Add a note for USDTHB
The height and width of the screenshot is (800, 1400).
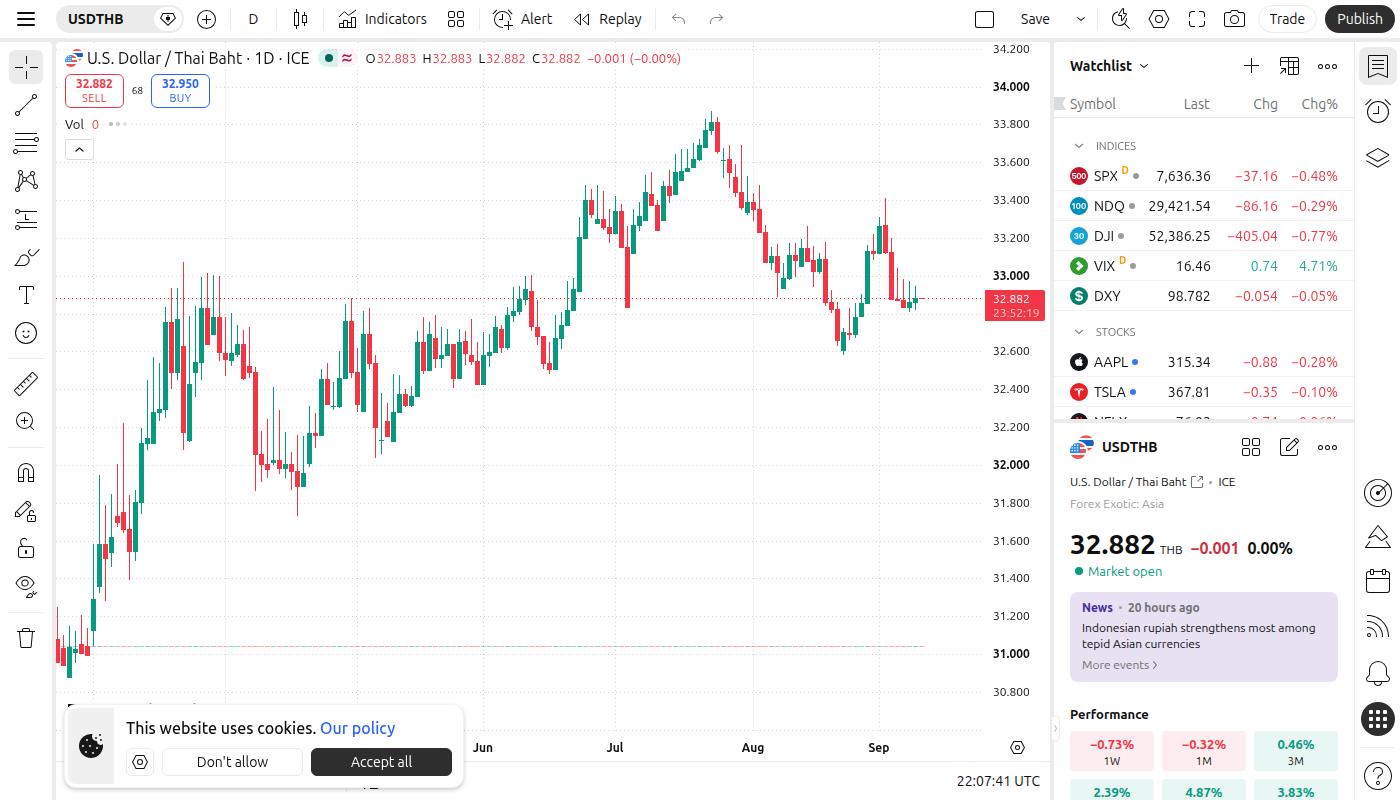(1289, 447)
